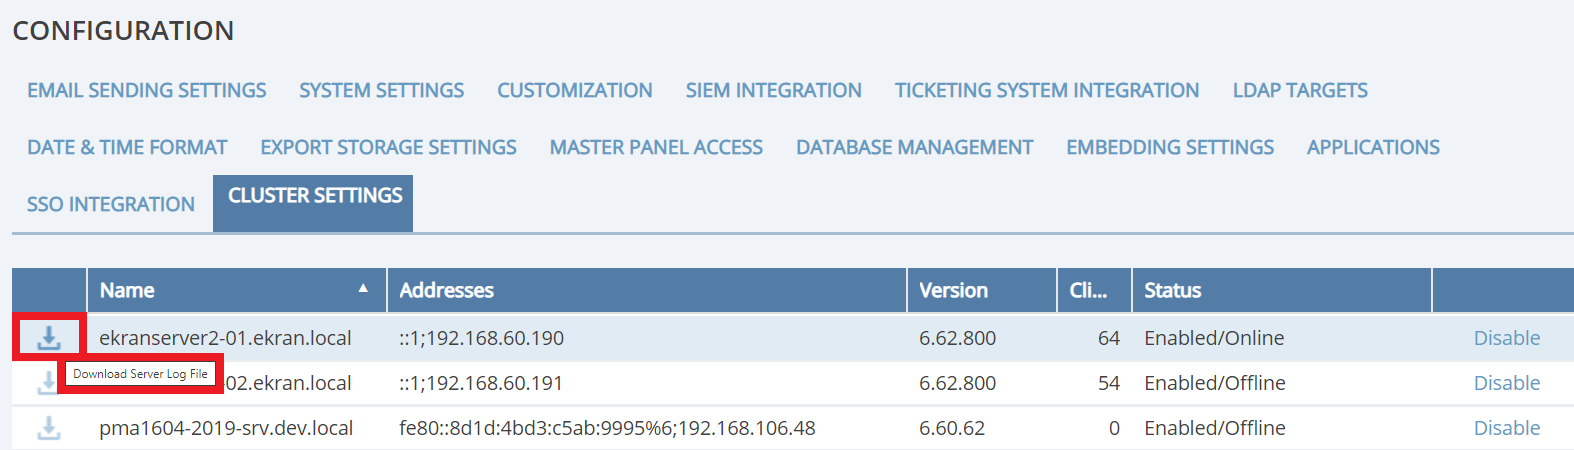Open Email Sending Settings tab
Screen dimensions: 1574x450
[147, 90]
